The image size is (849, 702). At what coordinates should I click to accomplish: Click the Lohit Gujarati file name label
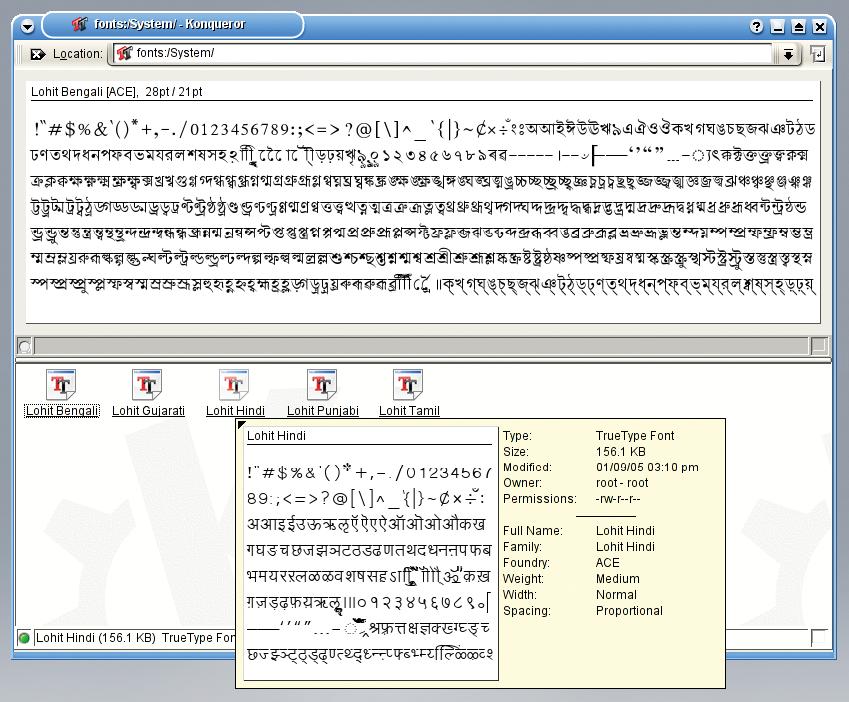pos(148,411)
